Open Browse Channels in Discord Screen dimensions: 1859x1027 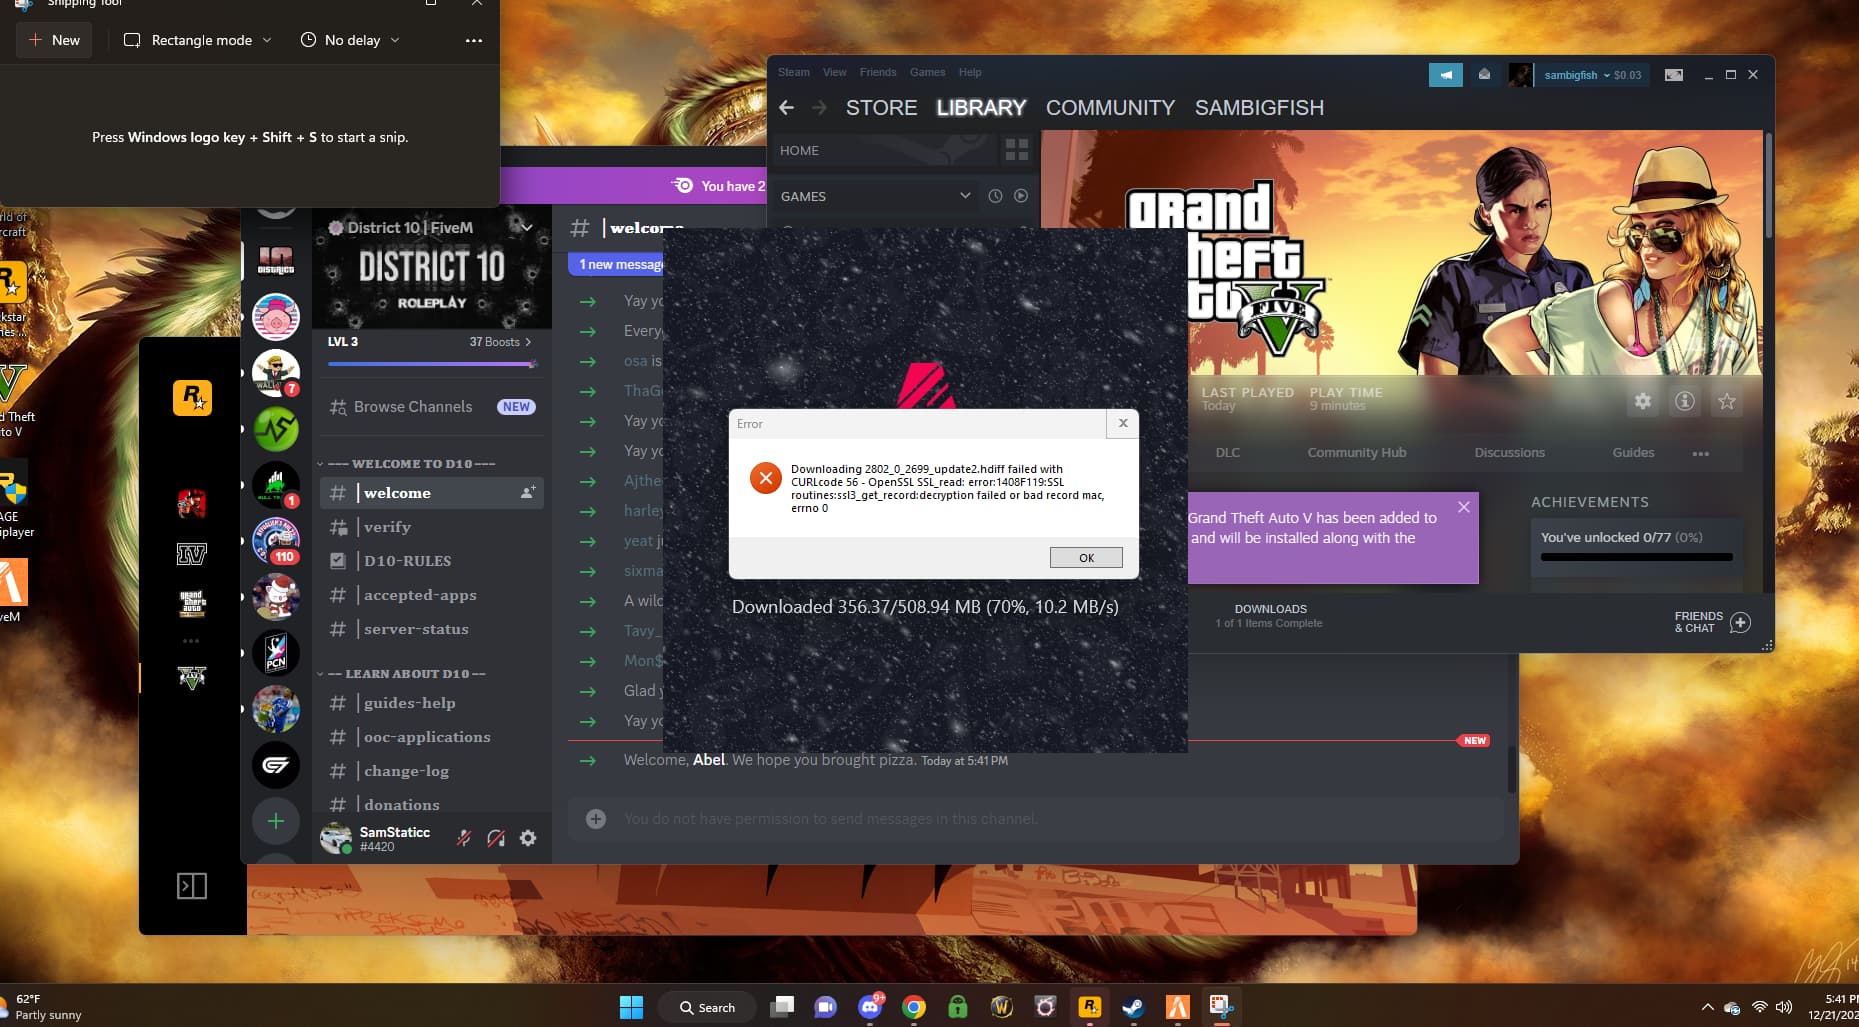[432, 407]
